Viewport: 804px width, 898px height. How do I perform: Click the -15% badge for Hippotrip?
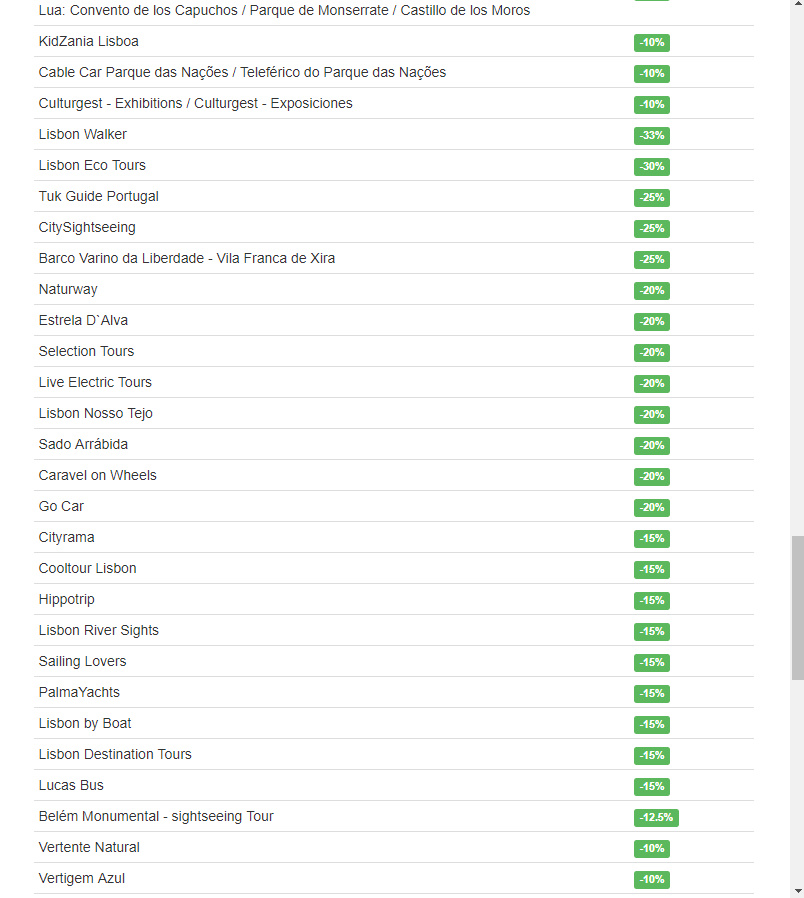point(652,600)
